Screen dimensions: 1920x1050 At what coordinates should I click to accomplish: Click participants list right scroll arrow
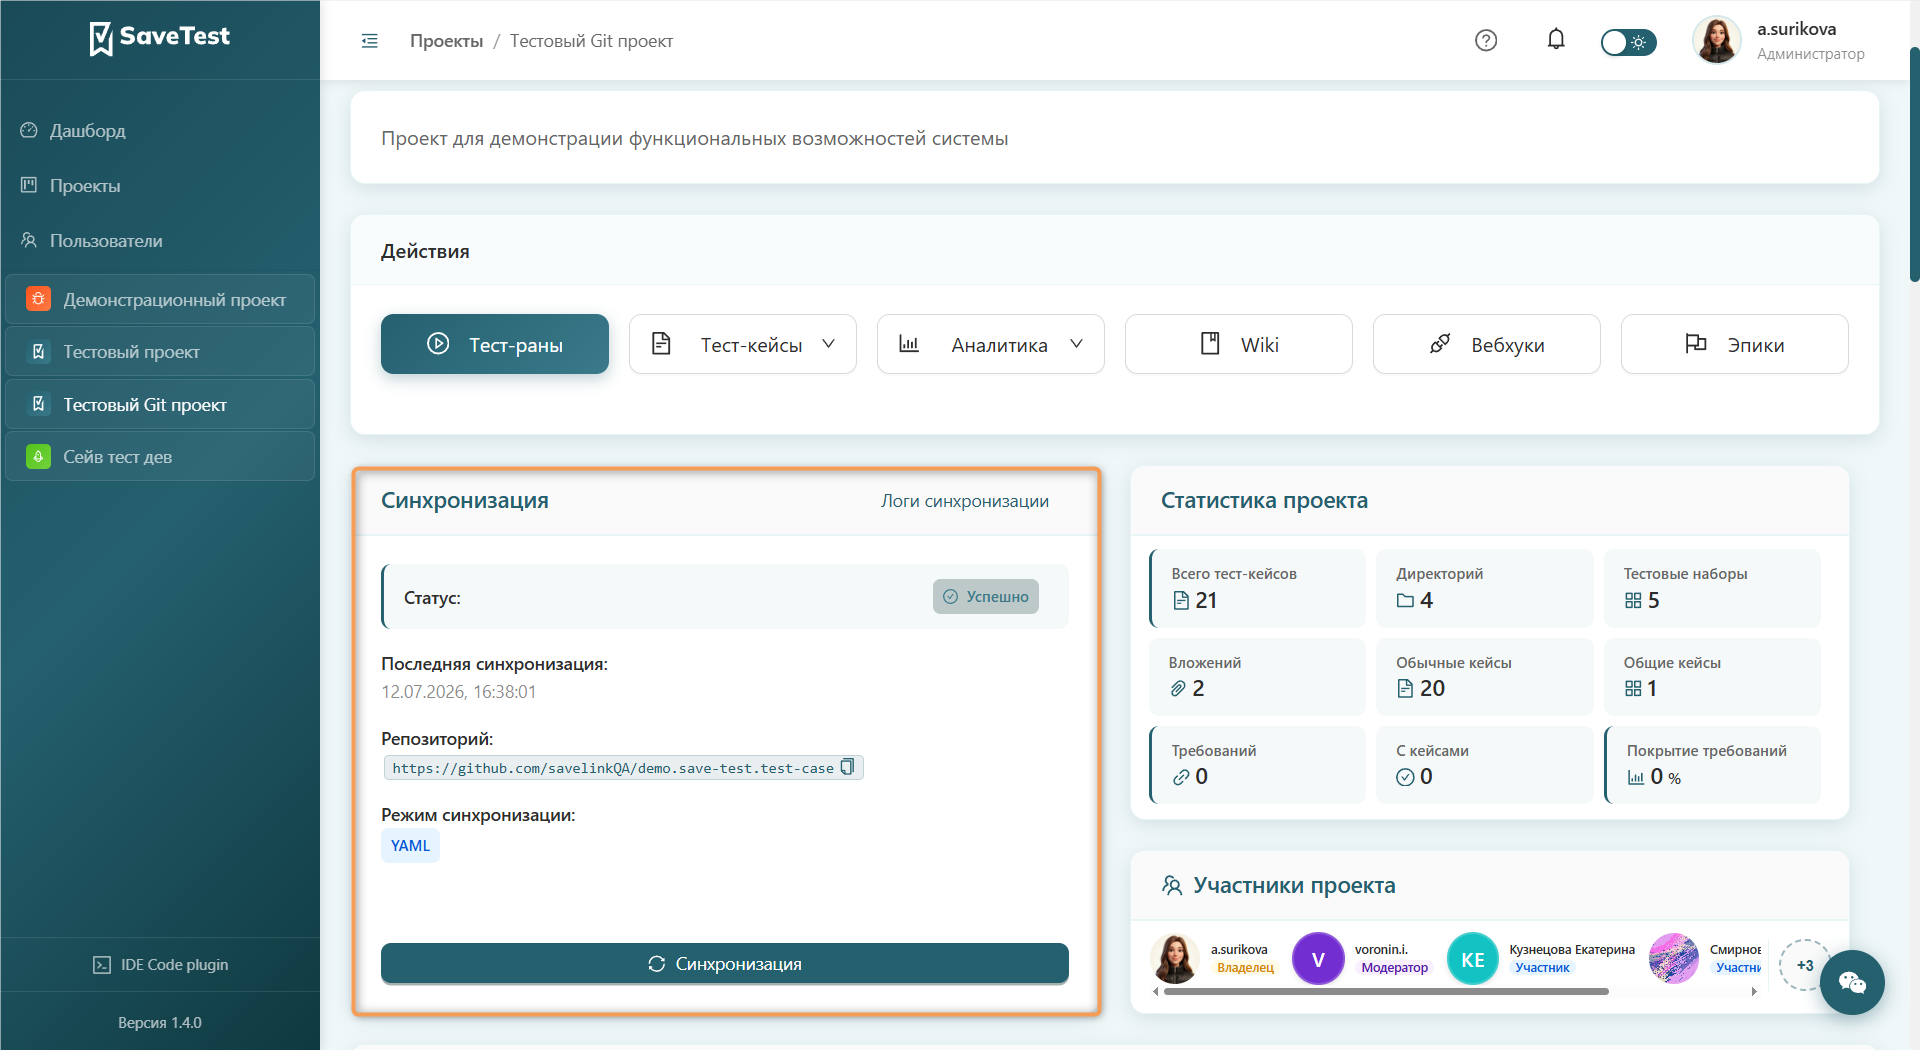pos(1754,992)
